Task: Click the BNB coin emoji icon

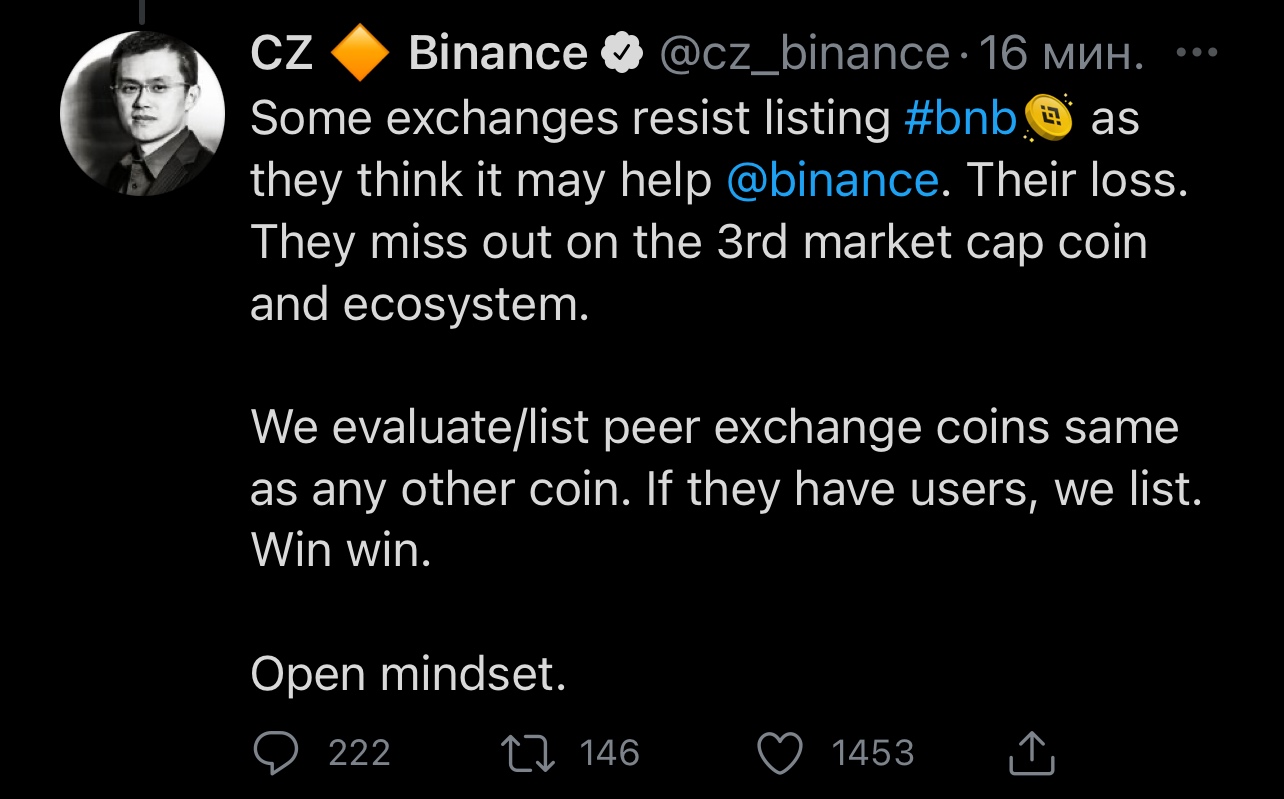Action: pos(1047,119)
